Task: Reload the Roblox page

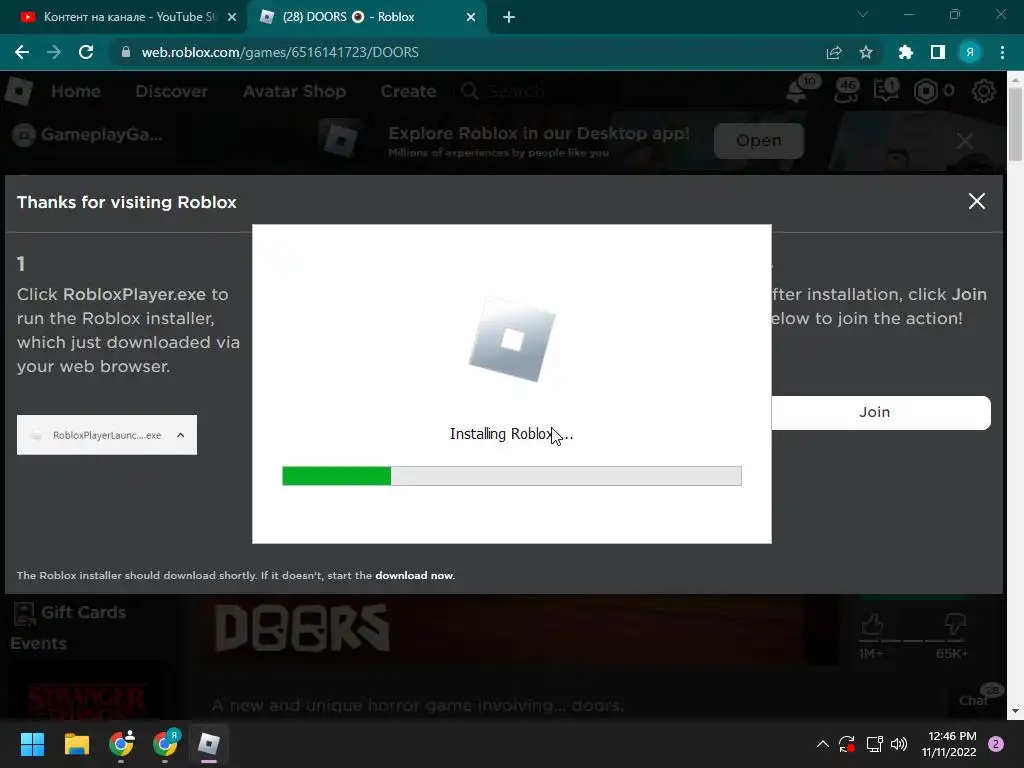Action: pos(86,52)
